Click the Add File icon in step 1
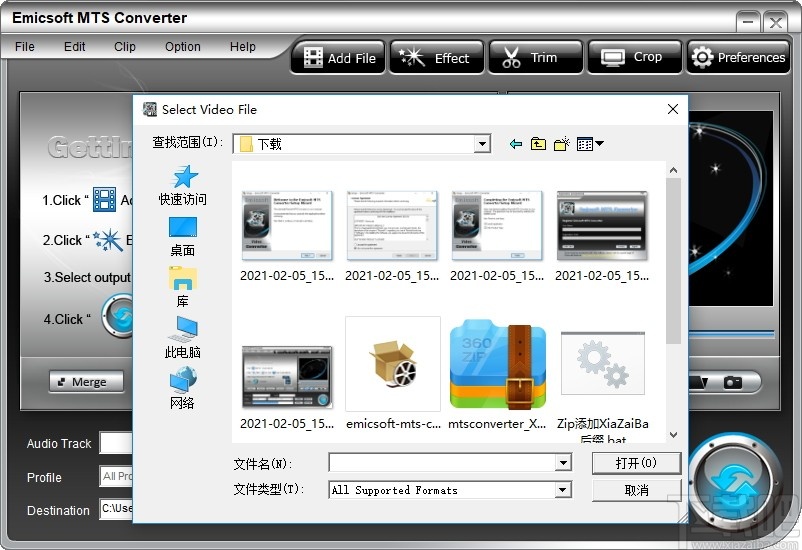 pyautogui.click(x=104, y=200)
